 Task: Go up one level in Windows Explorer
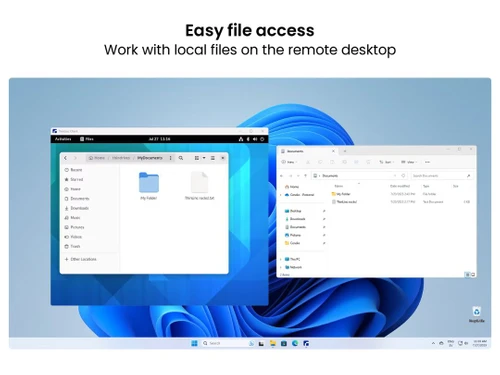(305, 176)
